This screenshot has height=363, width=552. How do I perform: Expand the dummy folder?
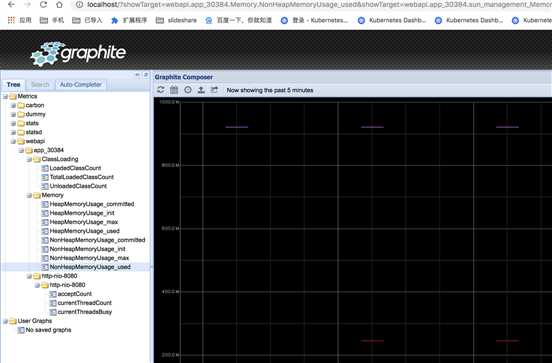pyautogui.click(x=13, y=114)
